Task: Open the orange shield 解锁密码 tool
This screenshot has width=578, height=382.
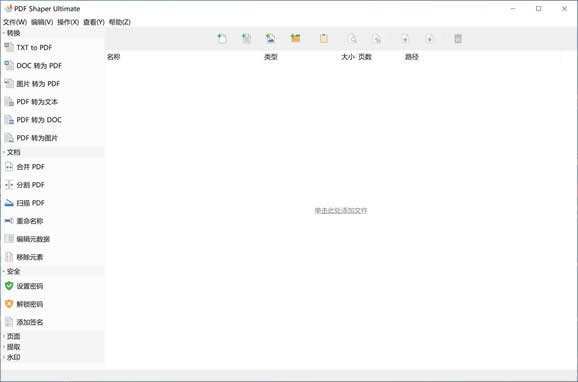Action: 24,304
